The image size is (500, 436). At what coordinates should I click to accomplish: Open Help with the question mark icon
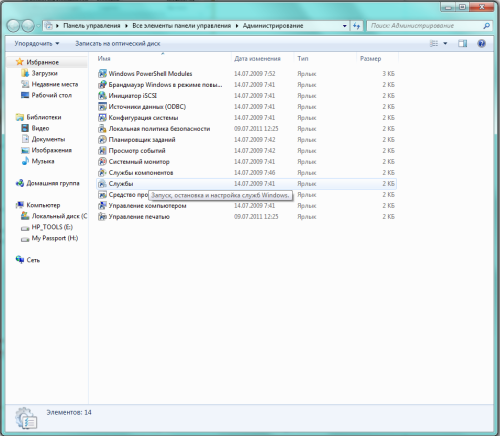481,43
